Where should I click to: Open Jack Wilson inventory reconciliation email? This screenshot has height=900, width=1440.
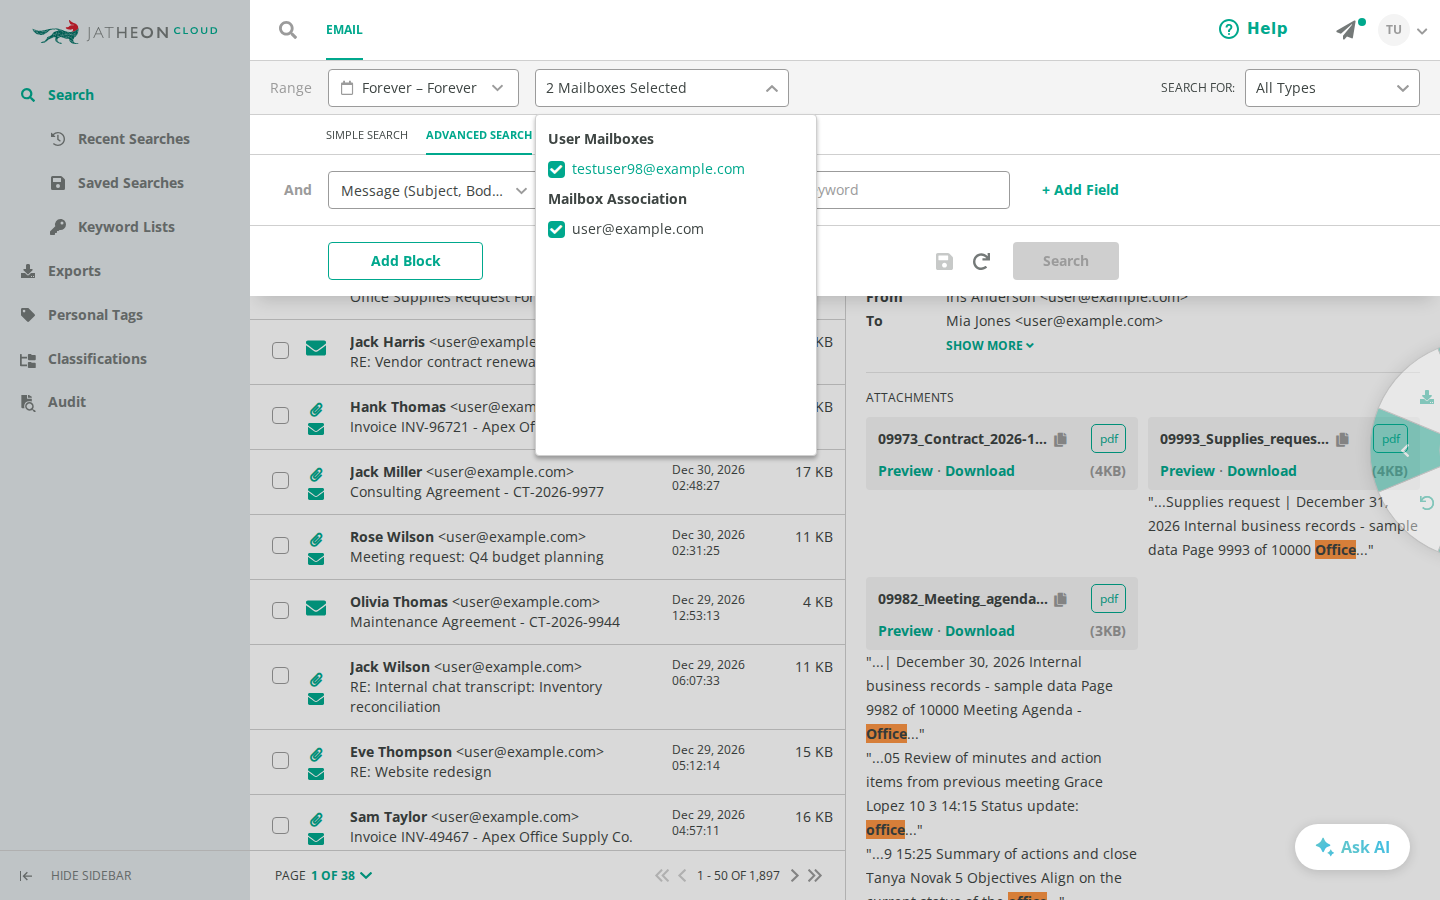click(x=547, y=687)
